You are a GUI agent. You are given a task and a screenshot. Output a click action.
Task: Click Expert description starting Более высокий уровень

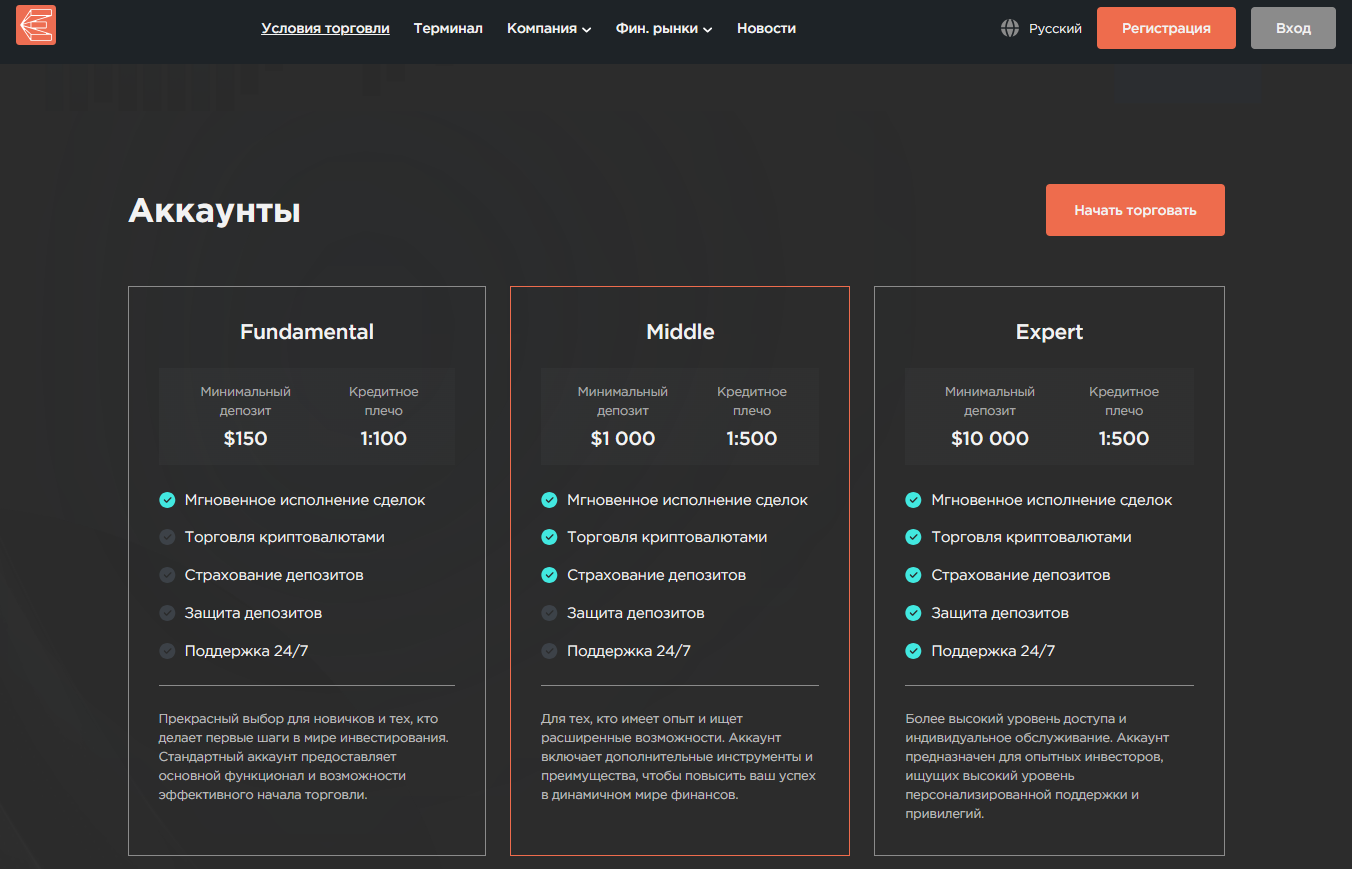coord(1037,766)
